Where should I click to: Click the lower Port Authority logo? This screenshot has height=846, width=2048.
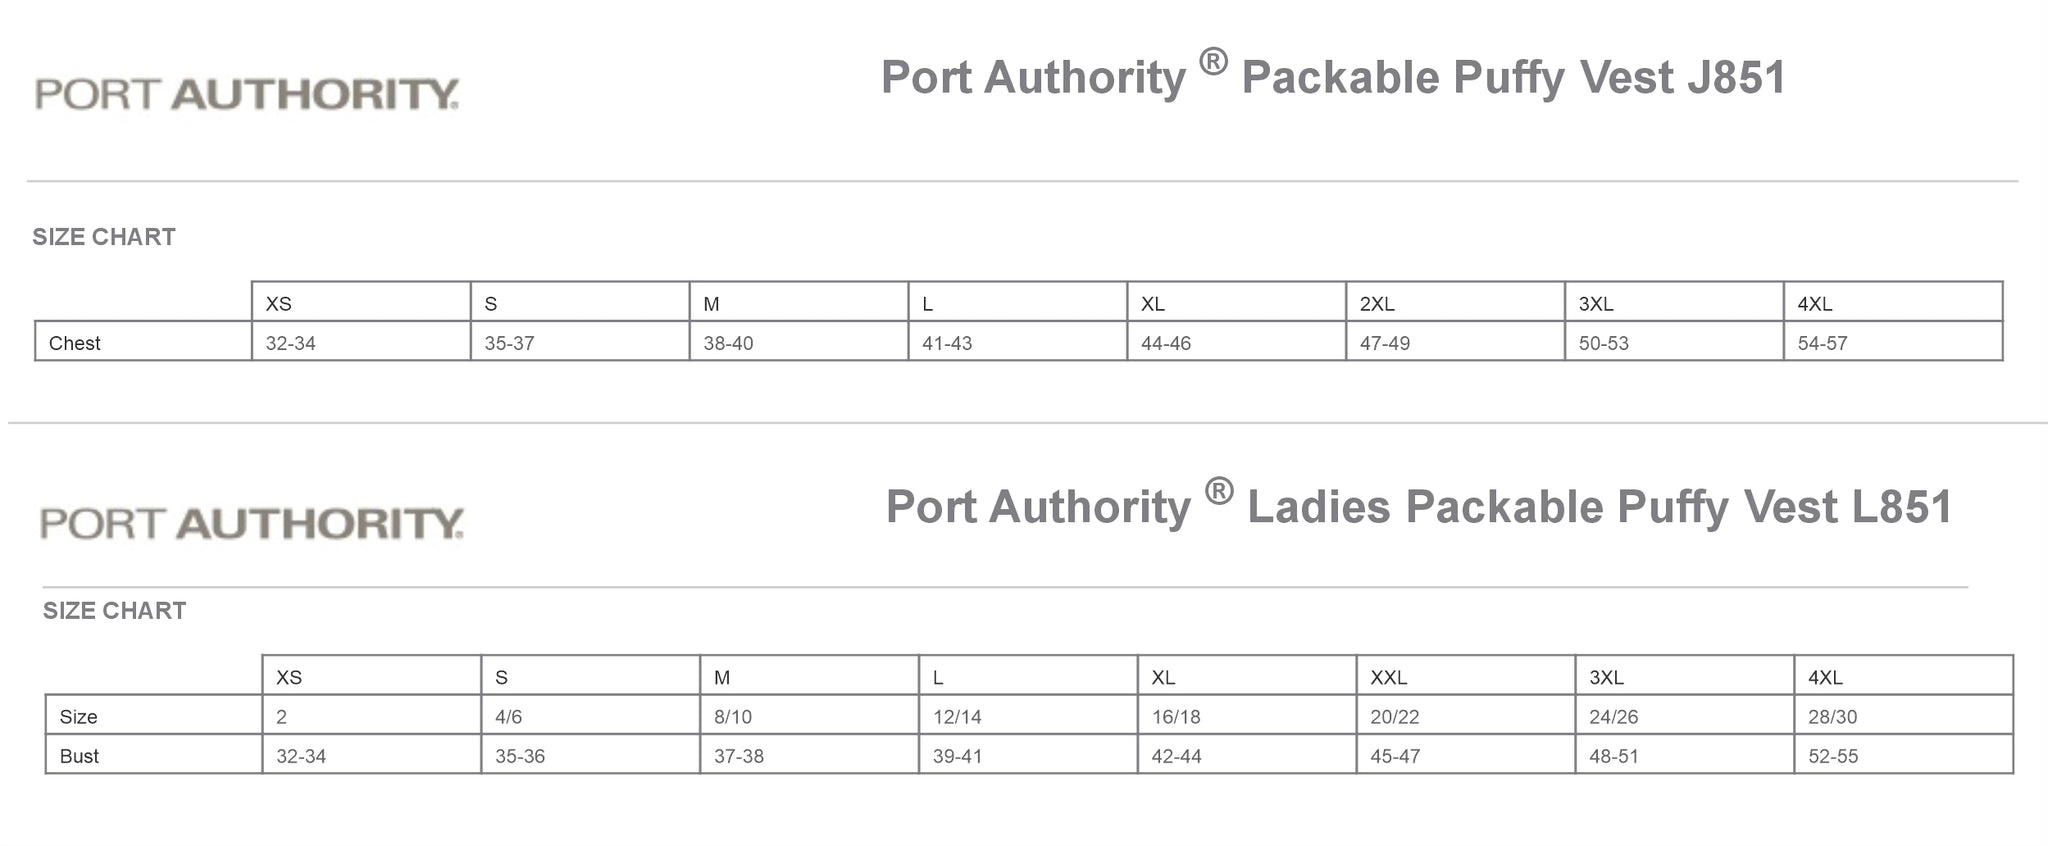tap(251, 523)
